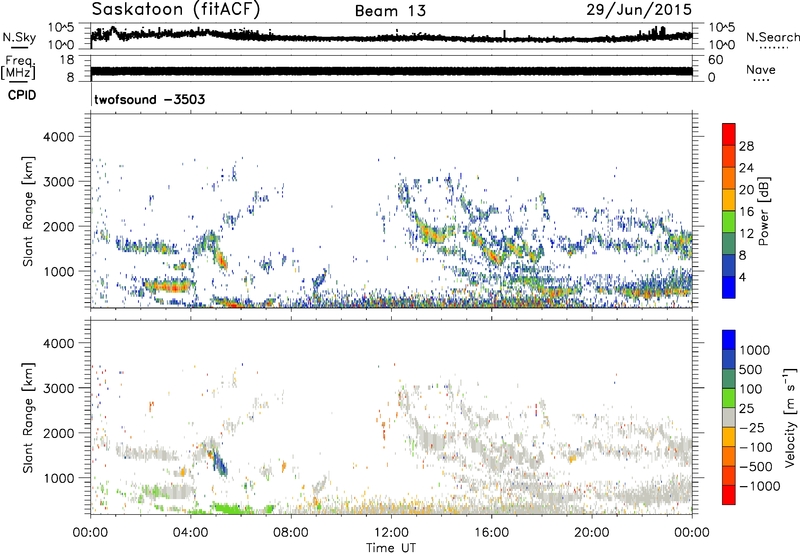Select the 'Beam 13' label
This screenshot has width=800, height=554.
click(x=390, y=11)
